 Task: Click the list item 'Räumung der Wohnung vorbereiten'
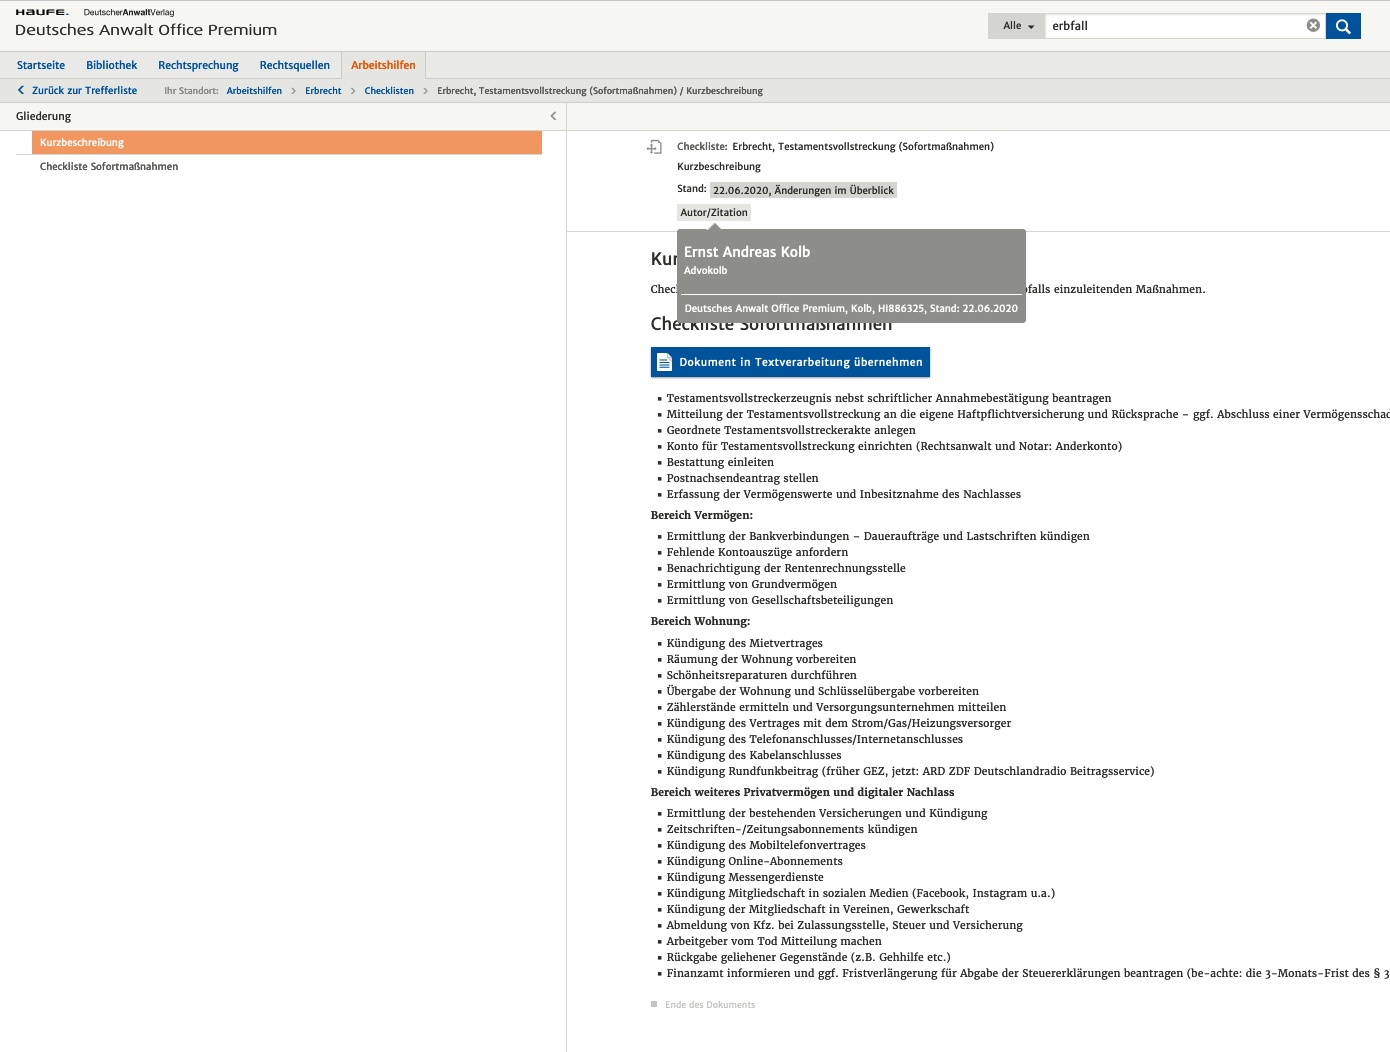[x=761, y=659]
